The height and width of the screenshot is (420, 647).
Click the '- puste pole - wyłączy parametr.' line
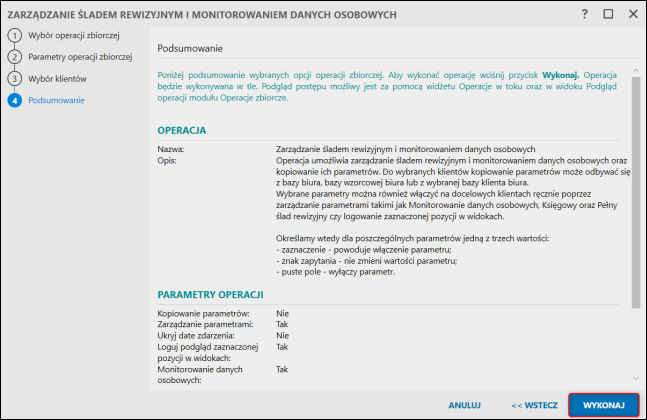[x=335, y=272]
